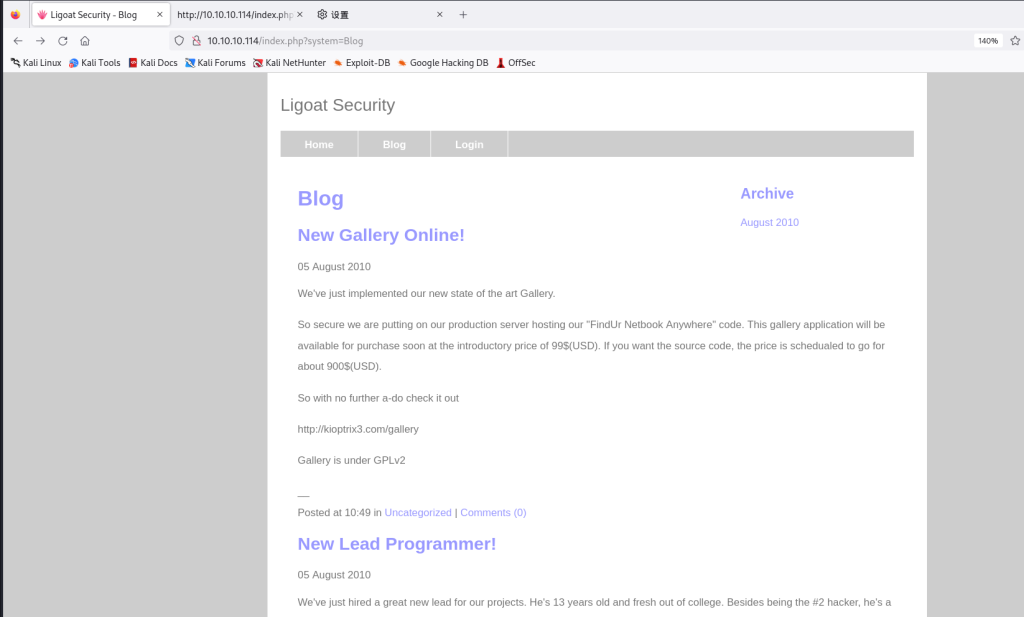Open the Home menu item
This screenshot has width=1024, height=617.
319,144
